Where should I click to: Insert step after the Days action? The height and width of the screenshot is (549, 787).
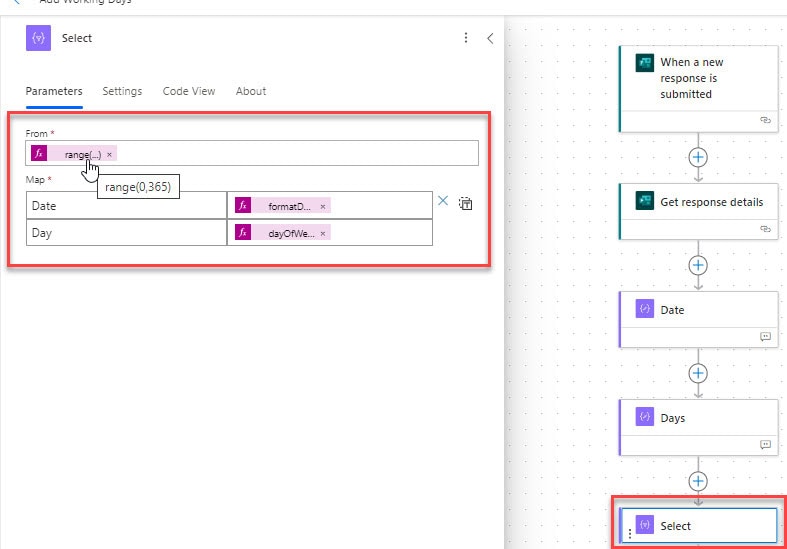[x=698, y=481]
